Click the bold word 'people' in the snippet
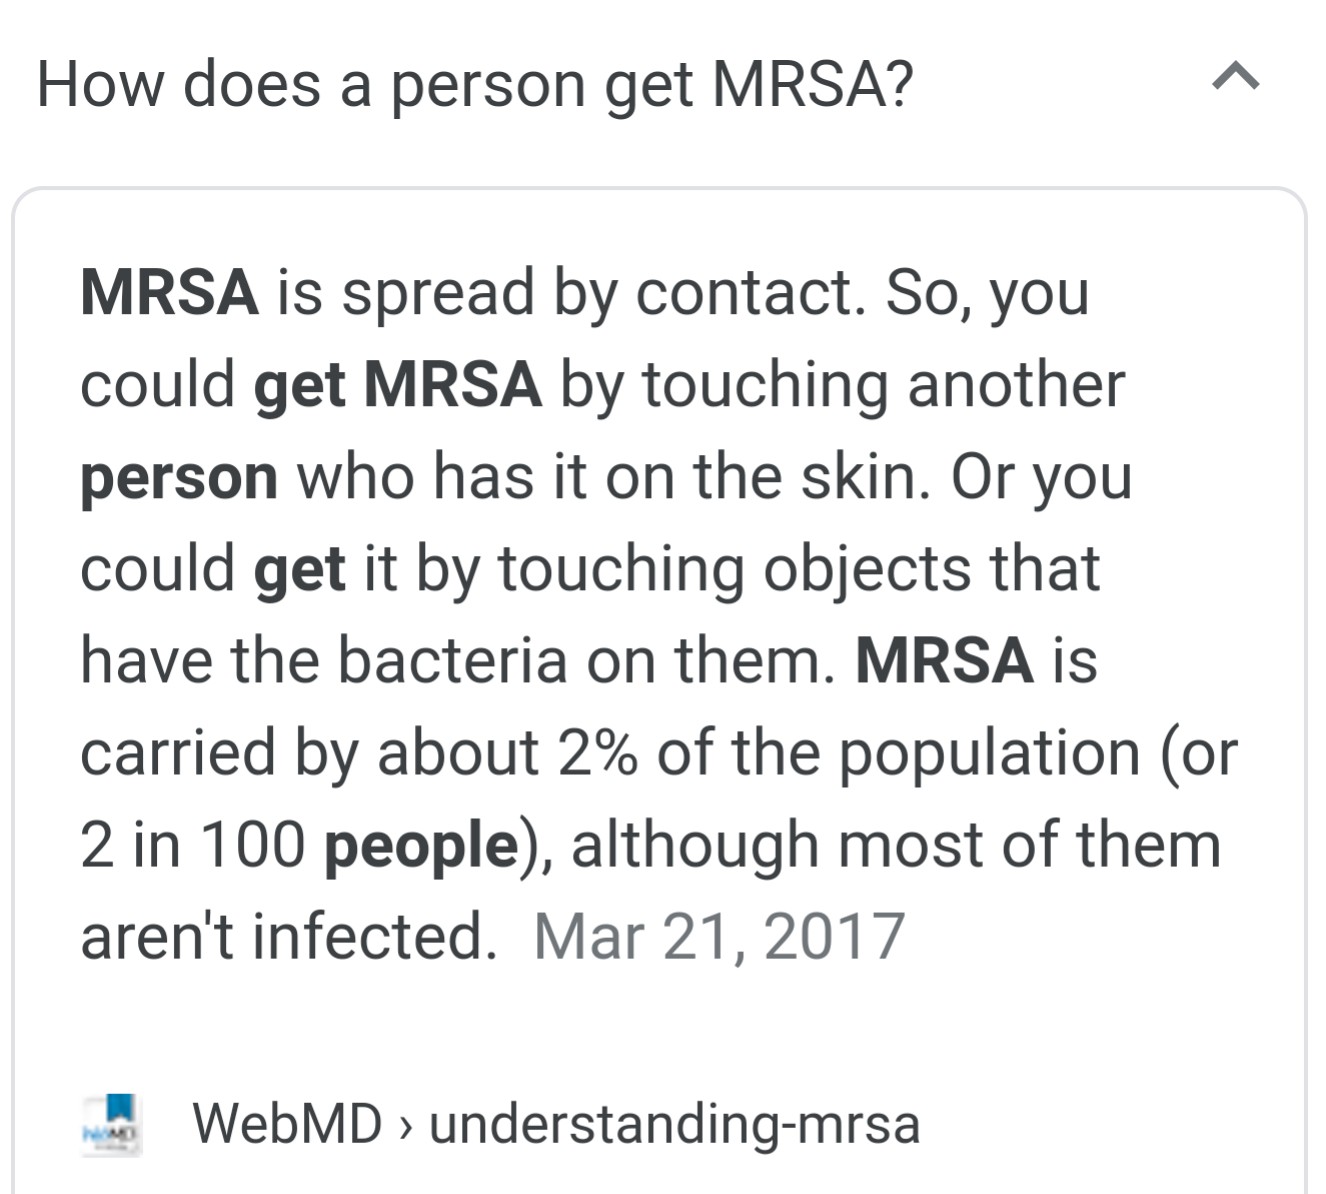 (x=421, y=846)
